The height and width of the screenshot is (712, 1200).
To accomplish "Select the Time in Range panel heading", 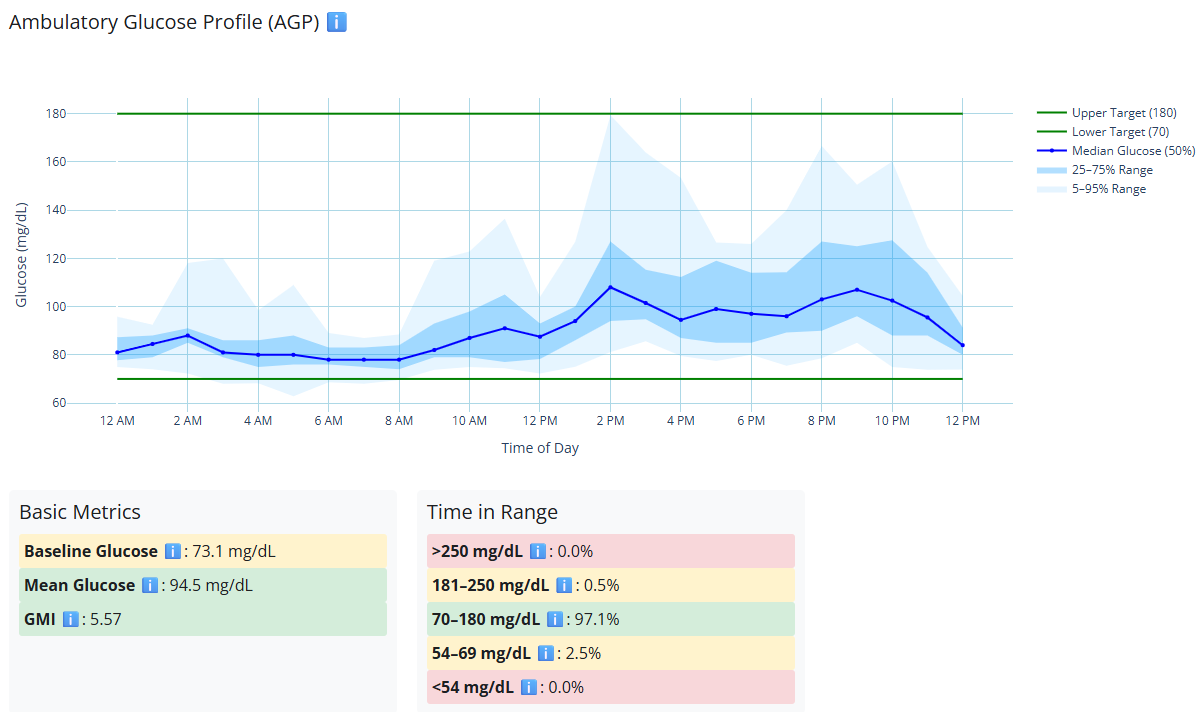I will click(x=492, y=512).
